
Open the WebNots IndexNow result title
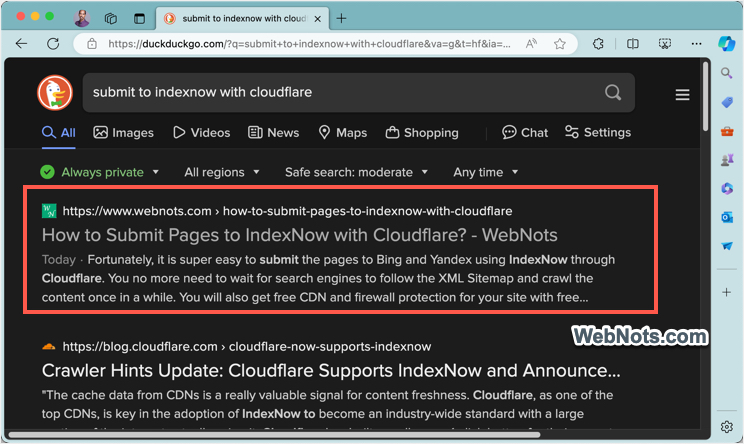pyautogui.click(x=299, y=235)
